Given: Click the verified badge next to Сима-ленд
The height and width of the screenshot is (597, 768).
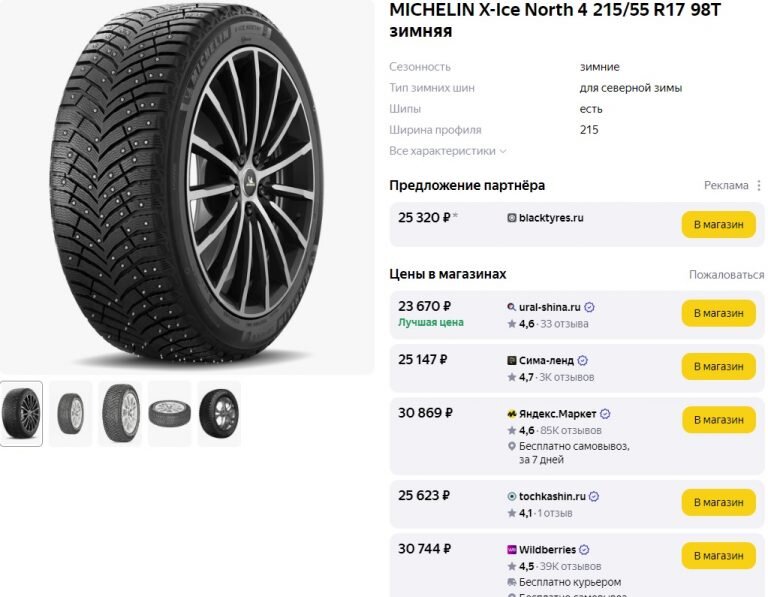Looking at the screenshot, I should click(x=582, y=360).
